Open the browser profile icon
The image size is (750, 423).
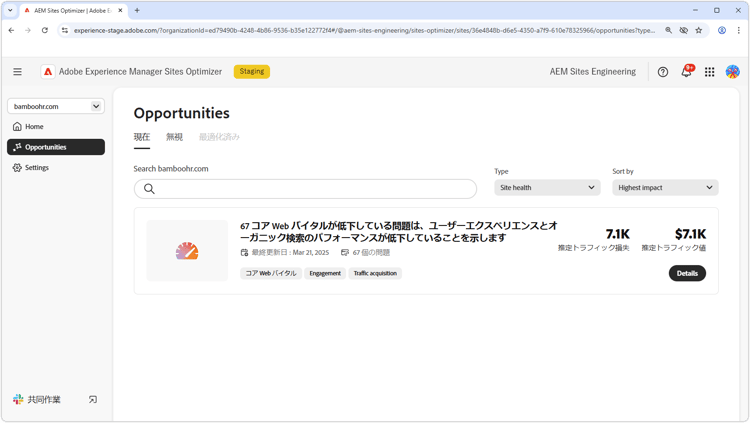coord(722,30)
